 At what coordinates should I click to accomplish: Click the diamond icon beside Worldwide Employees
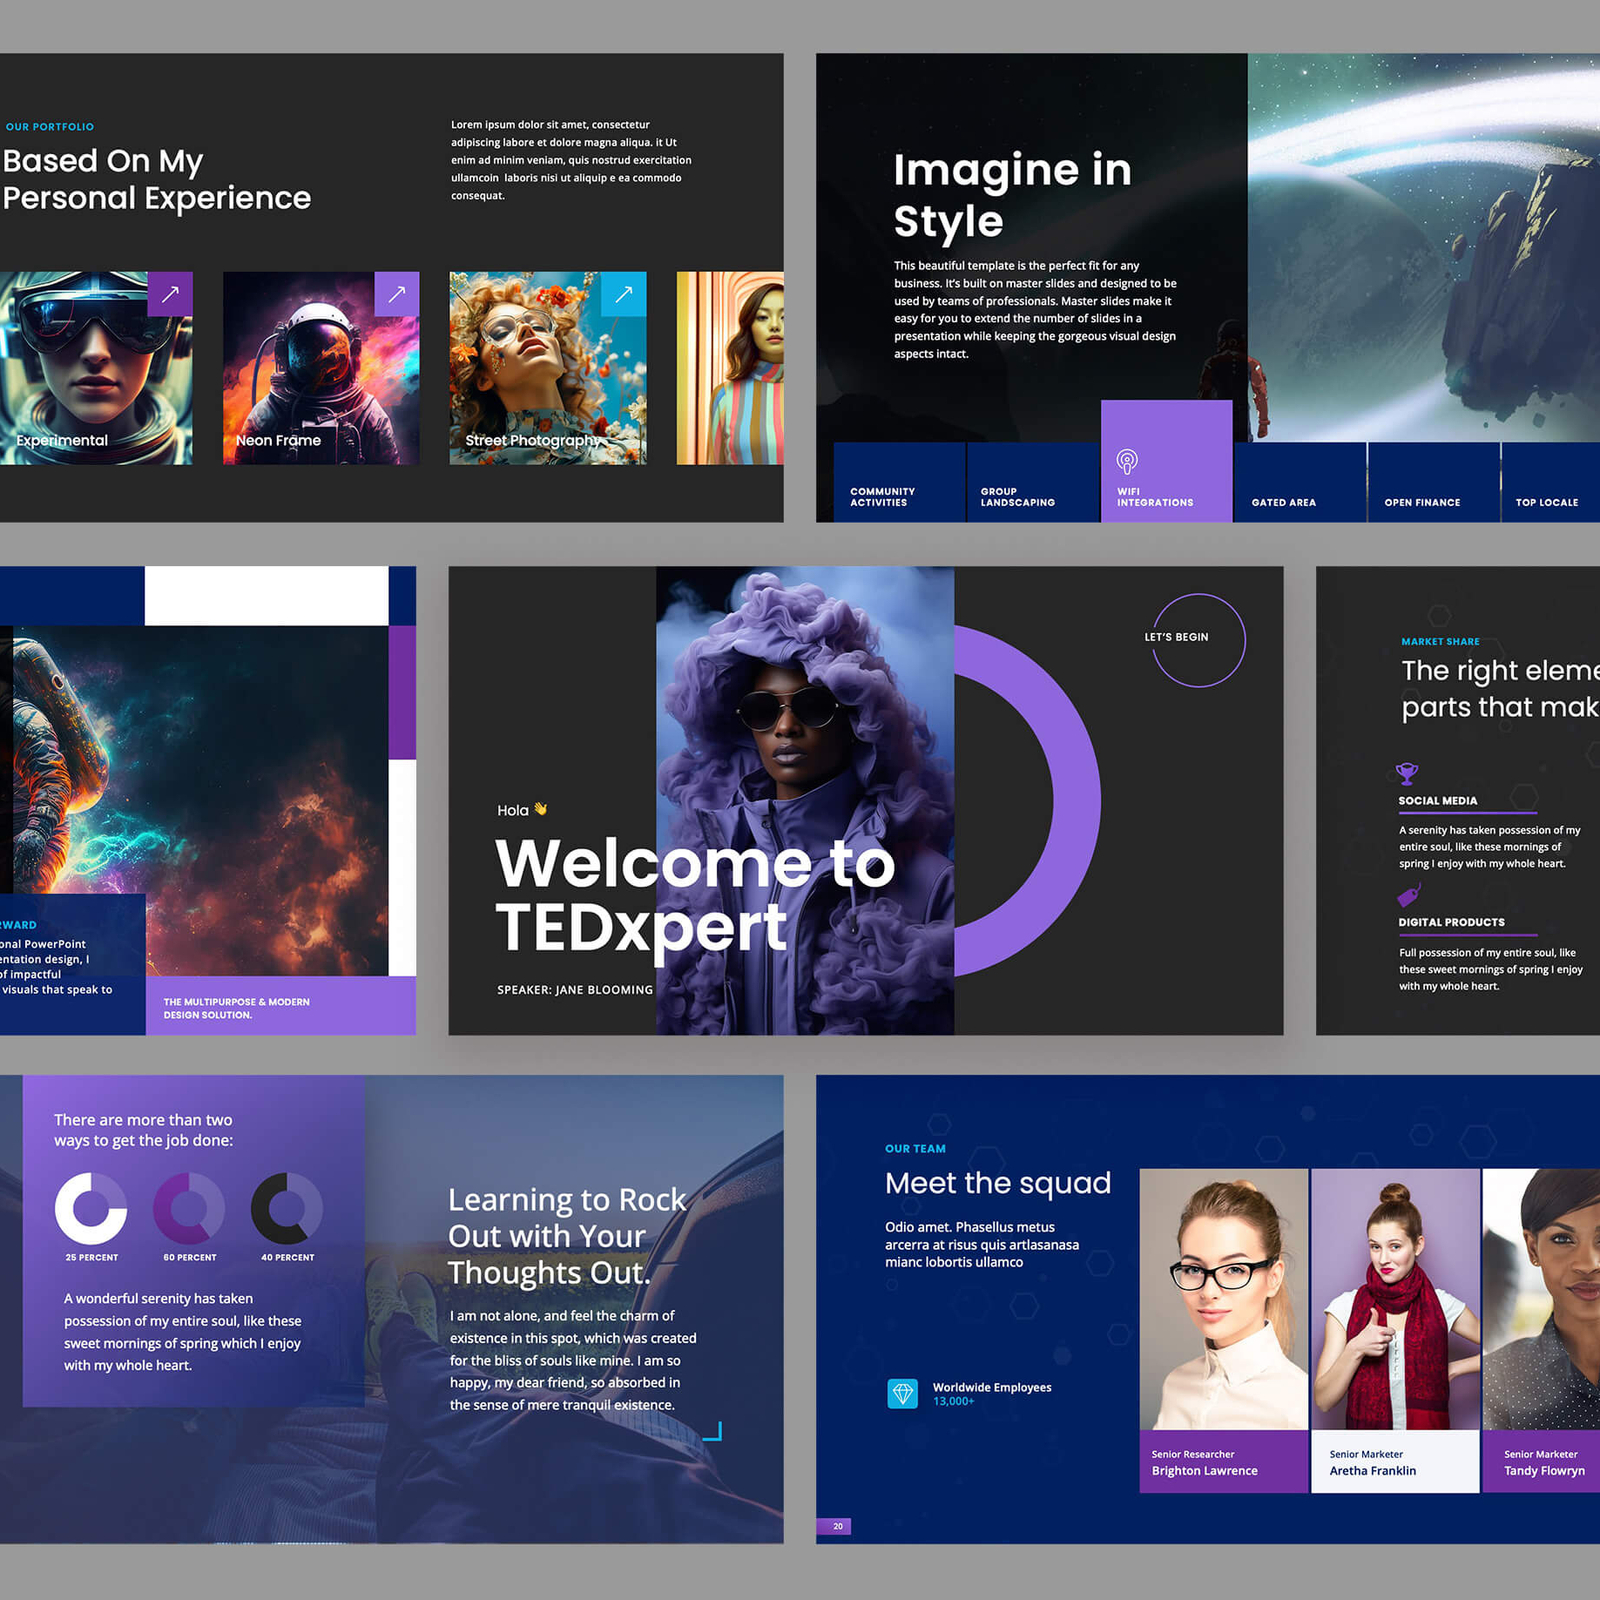(903, 1393)
